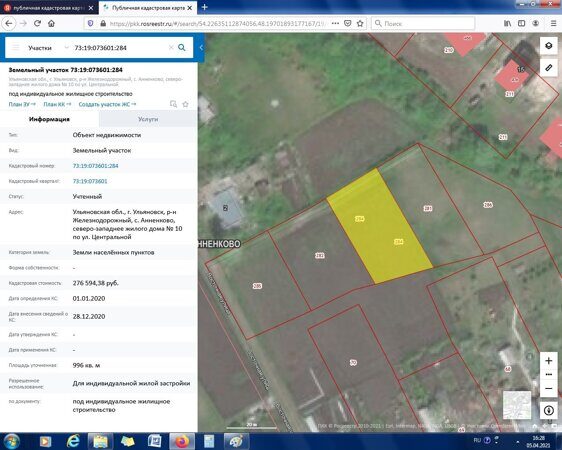Screen dimensions: 562x450
Task: Click the tracking protection shield icon
Action: 90,24
